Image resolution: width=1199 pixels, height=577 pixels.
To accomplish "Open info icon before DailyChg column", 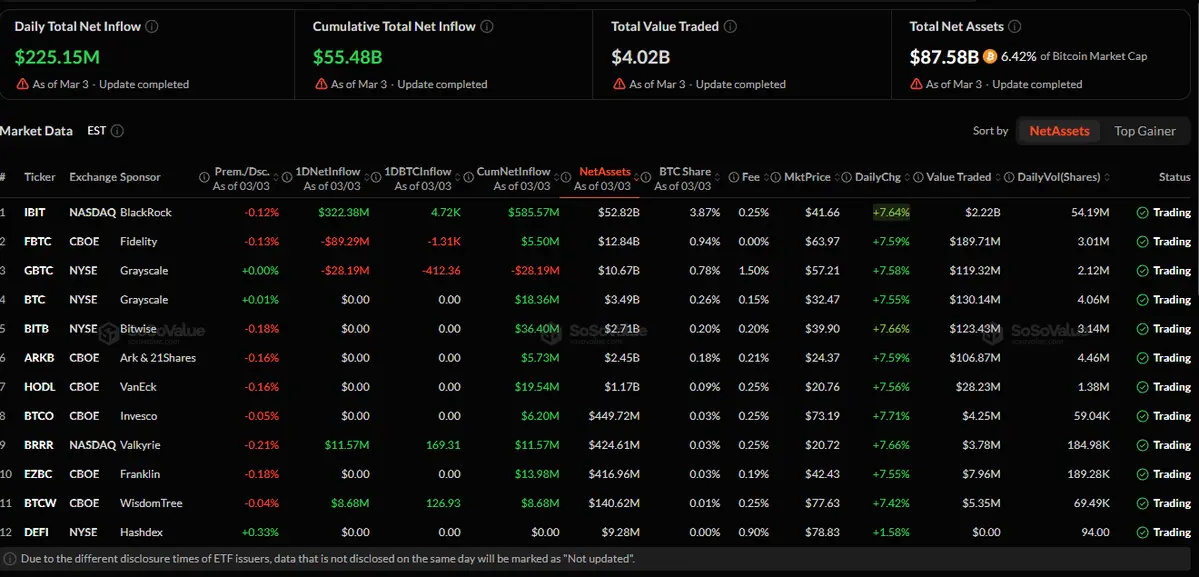I will (x=846, y=177).
